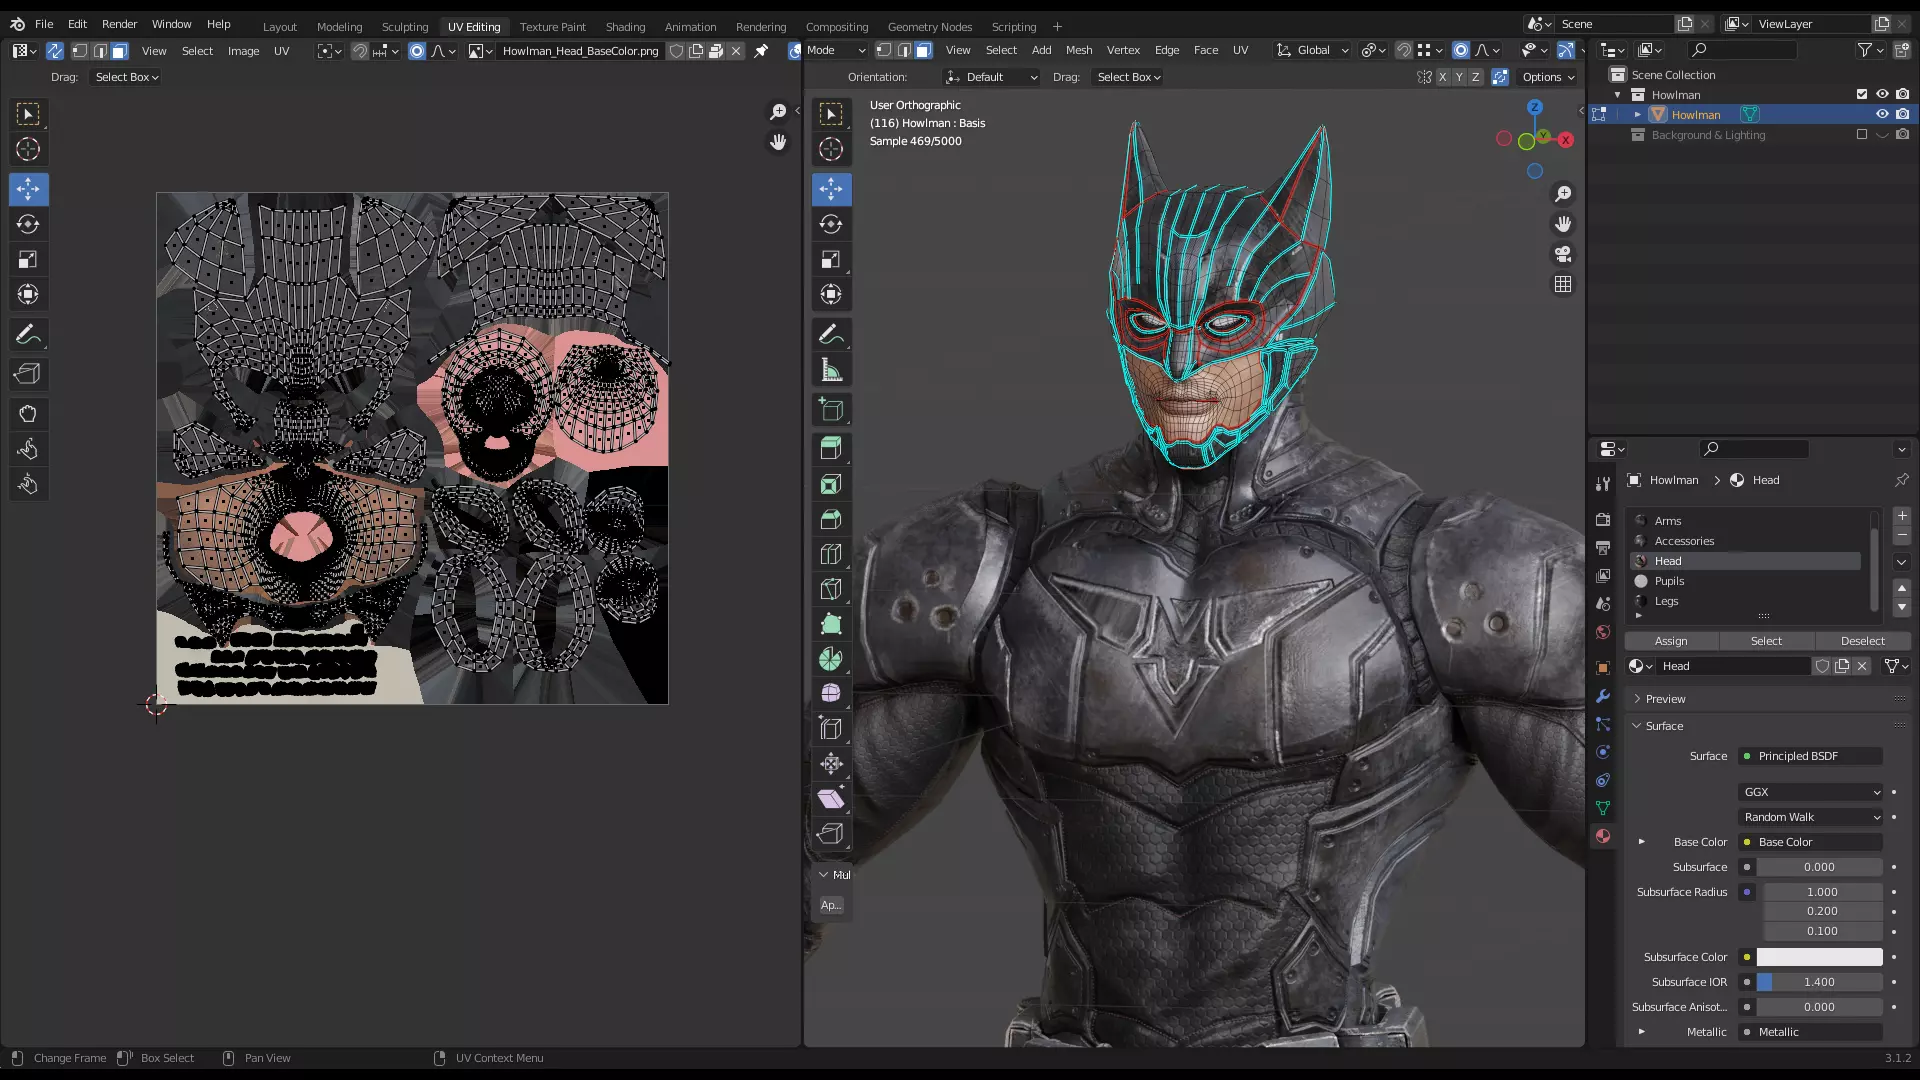
Task: Open UV menu in the UV editor
Action: [x=282, y=51]
